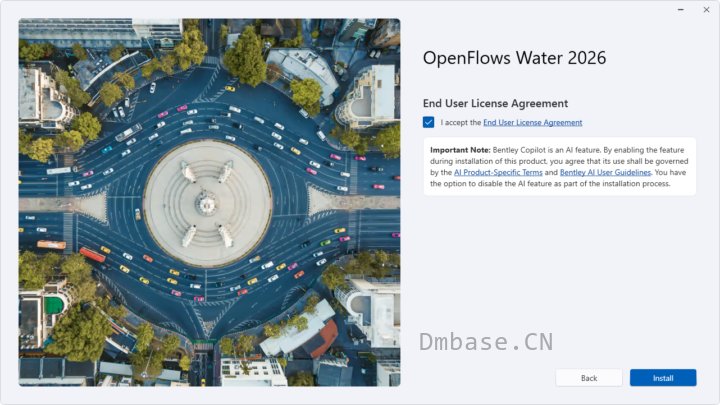Click the End User License Agreement heading

(x=495, y=103)
